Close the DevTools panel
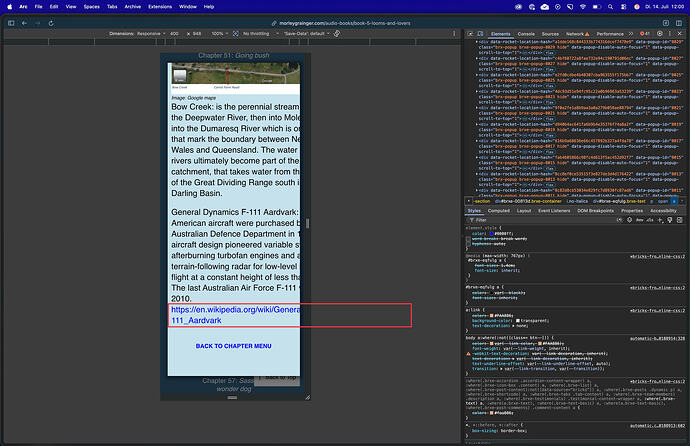The width and height of the screenshot is (690, 446). (679, 33)
